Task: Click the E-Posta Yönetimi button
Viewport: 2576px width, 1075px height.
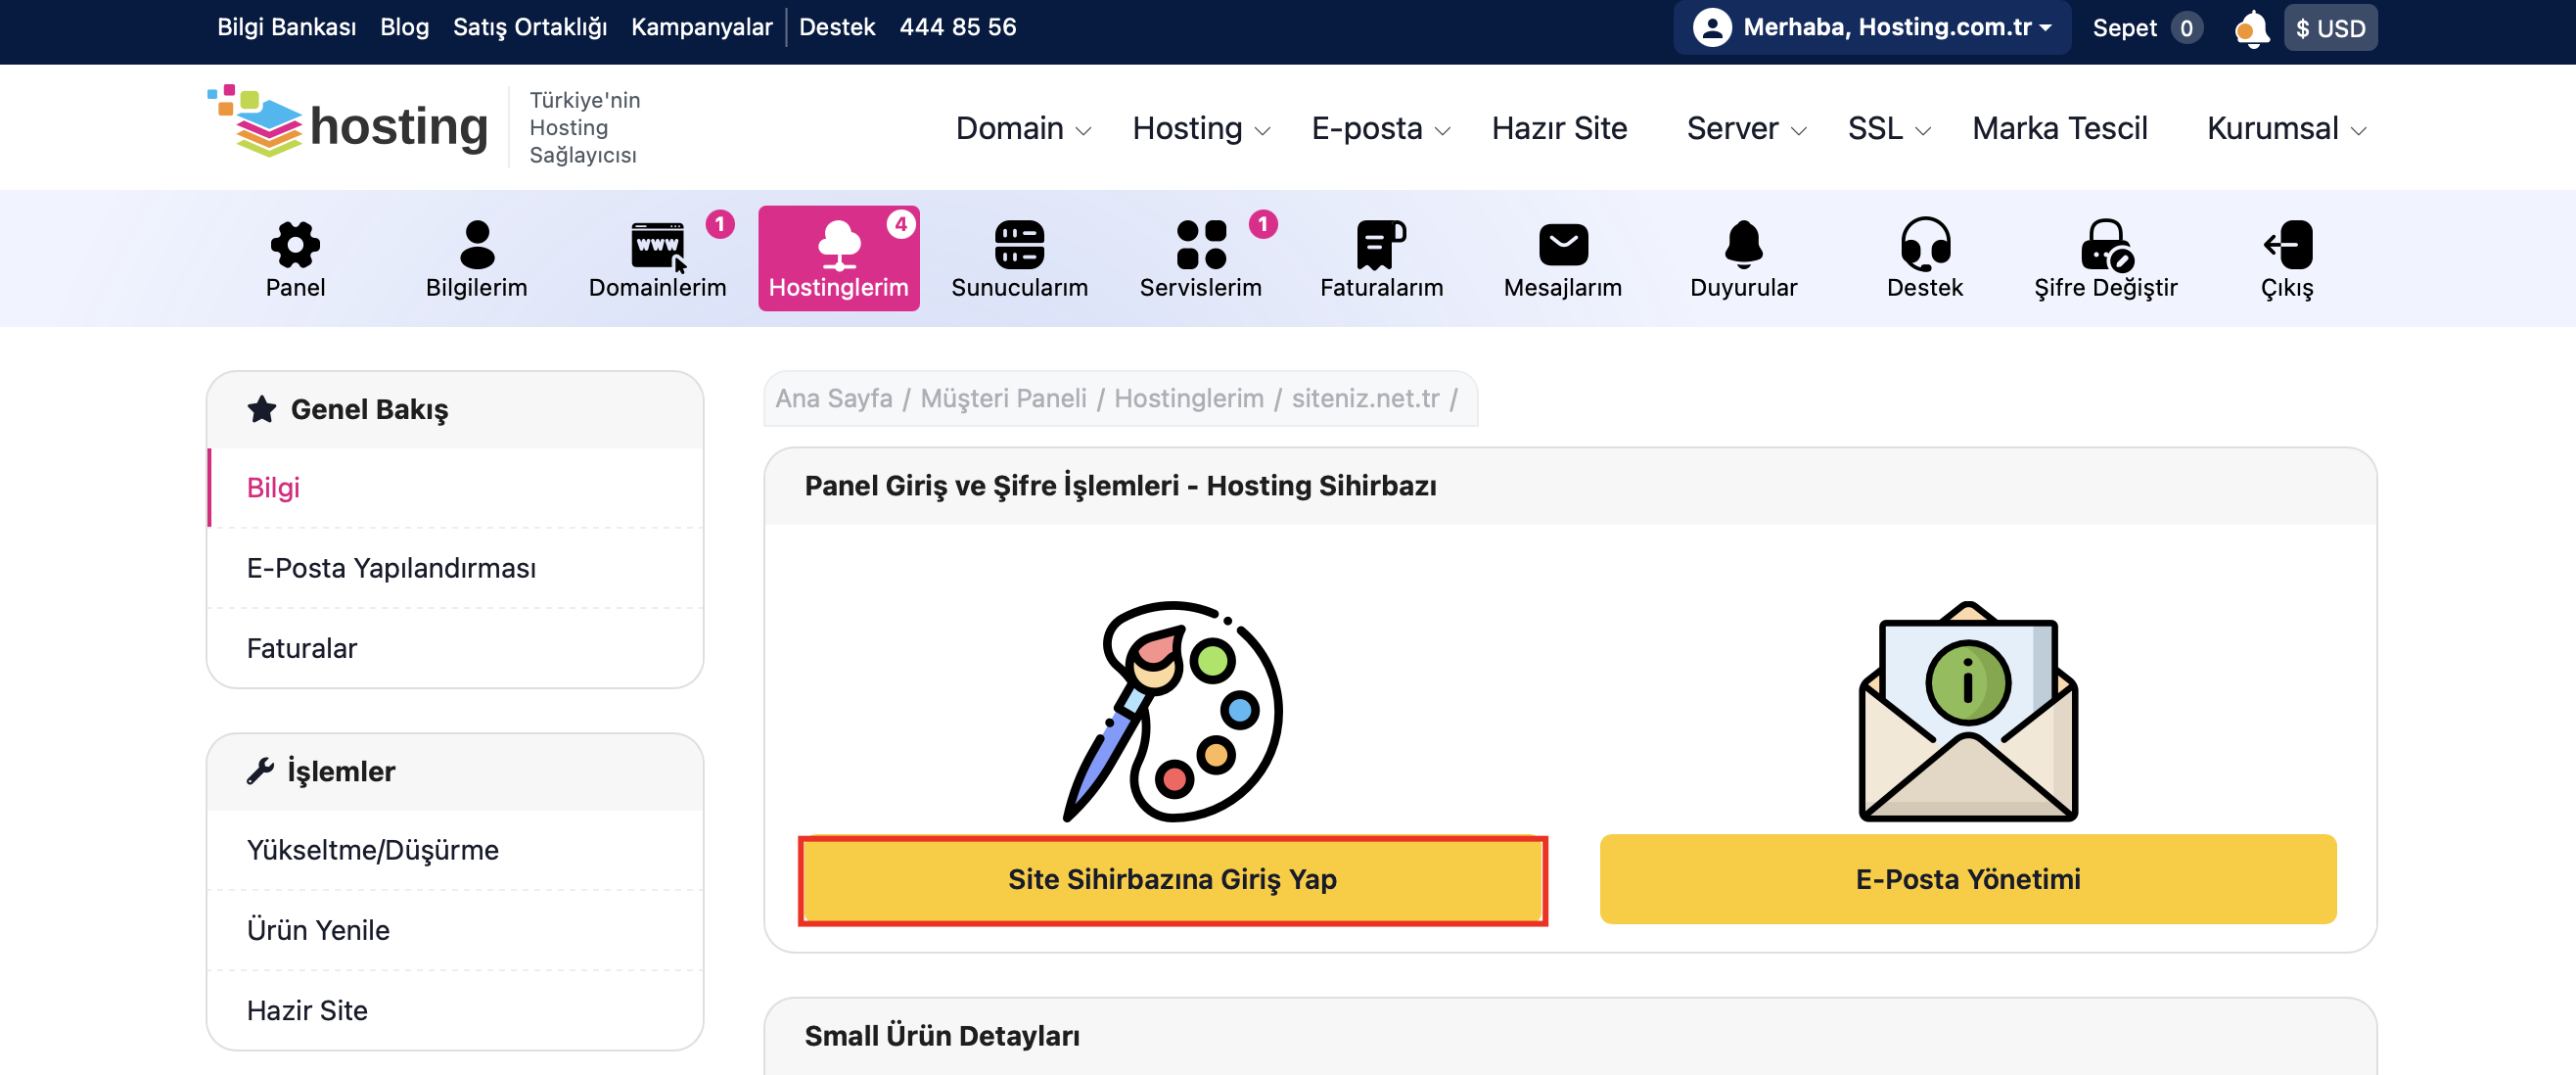Action: [x=1967, y=879]
